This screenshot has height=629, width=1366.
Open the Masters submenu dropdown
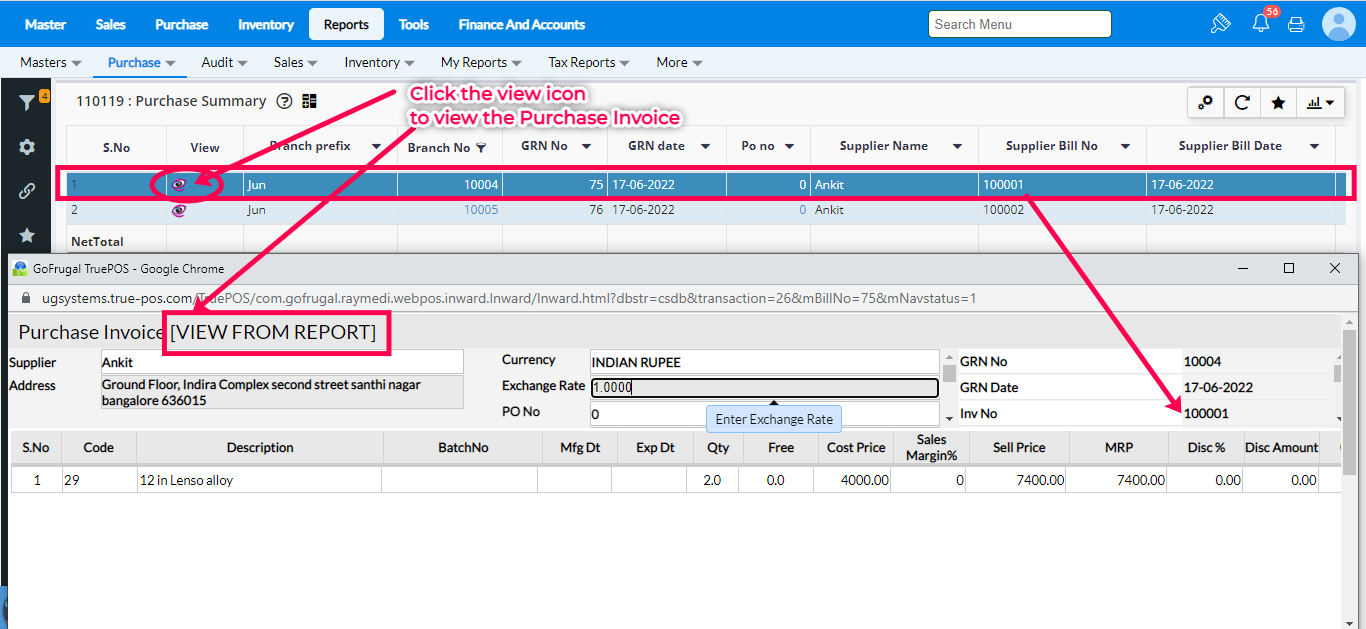(x=50, y=62)
